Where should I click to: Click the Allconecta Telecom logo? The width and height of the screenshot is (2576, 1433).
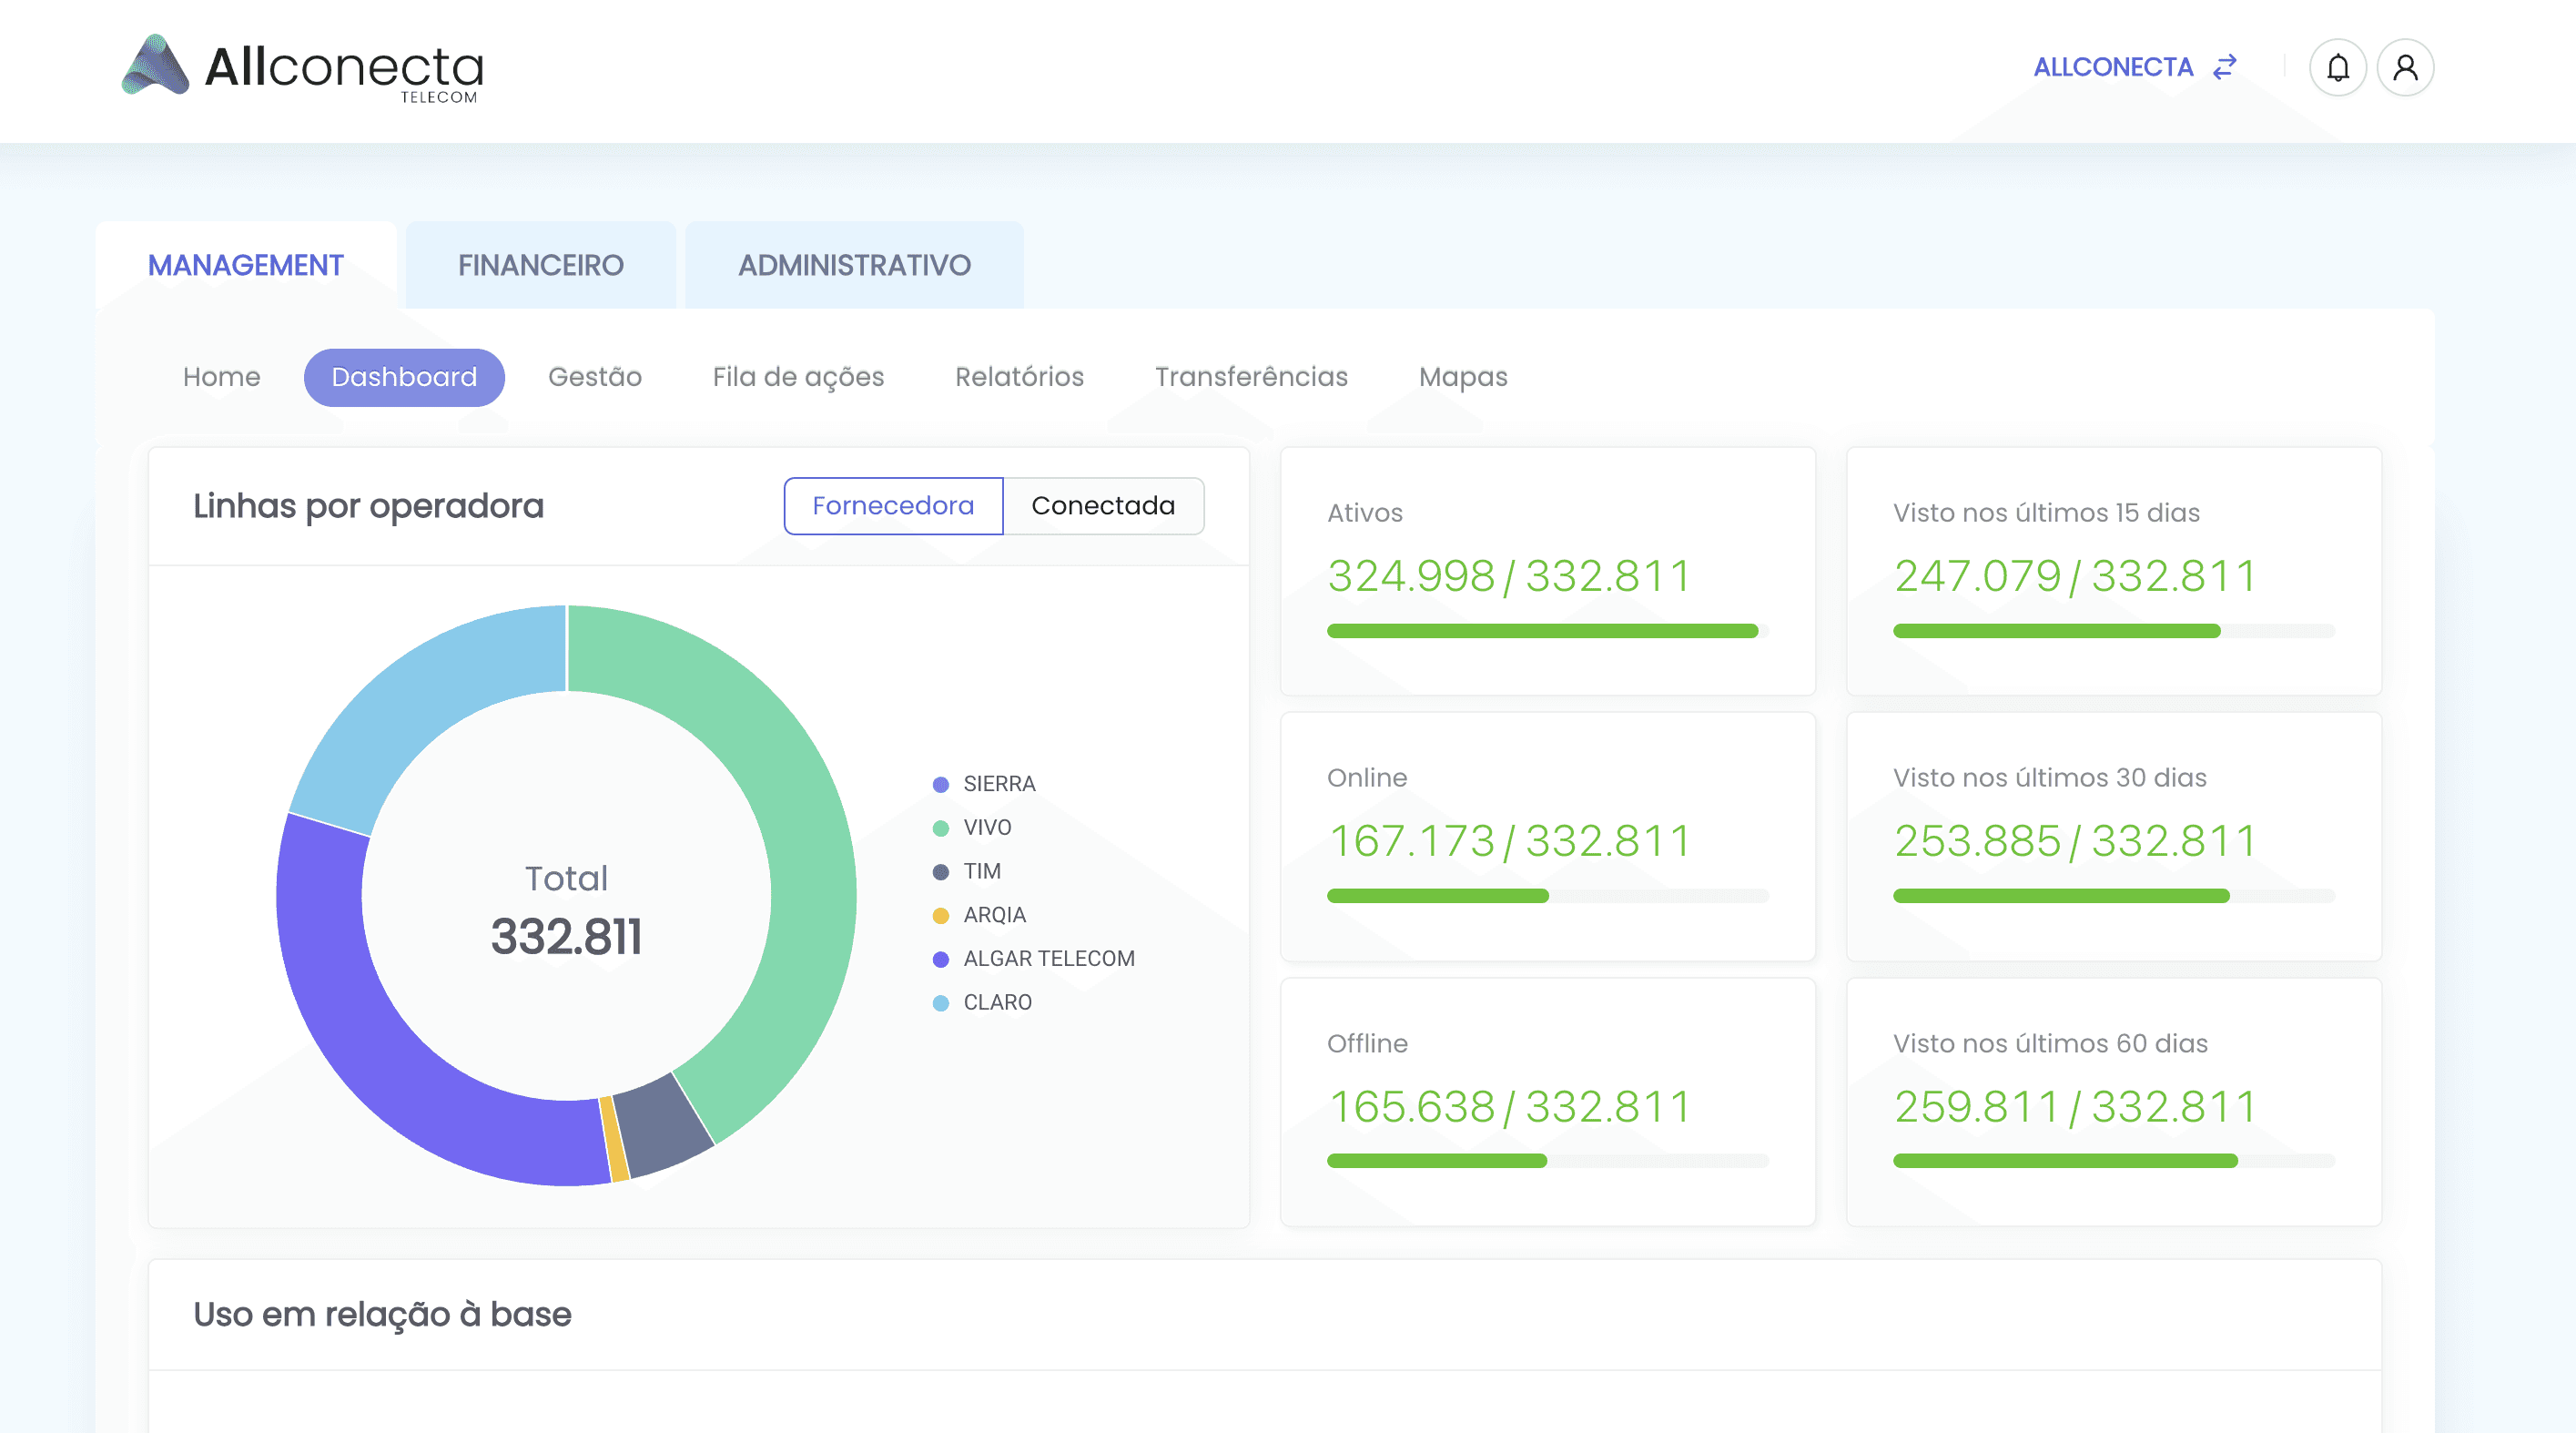pos(302,67)
